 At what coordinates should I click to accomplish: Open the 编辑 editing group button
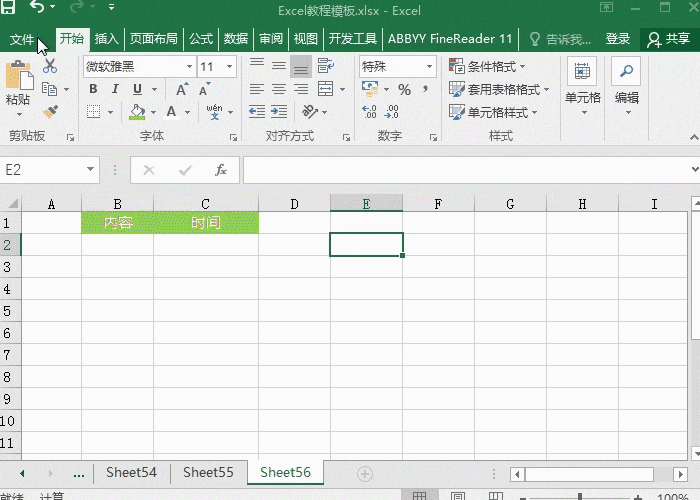[x=627, y=86]
